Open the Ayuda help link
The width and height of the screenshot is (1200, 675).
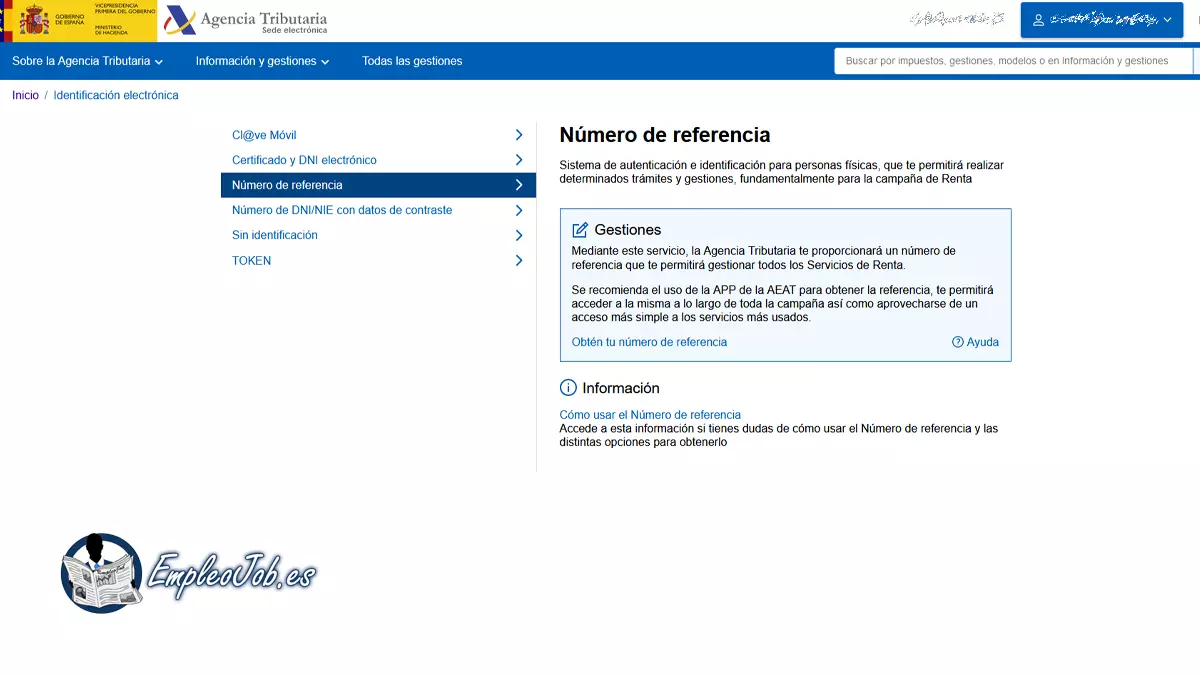point(975,342)
